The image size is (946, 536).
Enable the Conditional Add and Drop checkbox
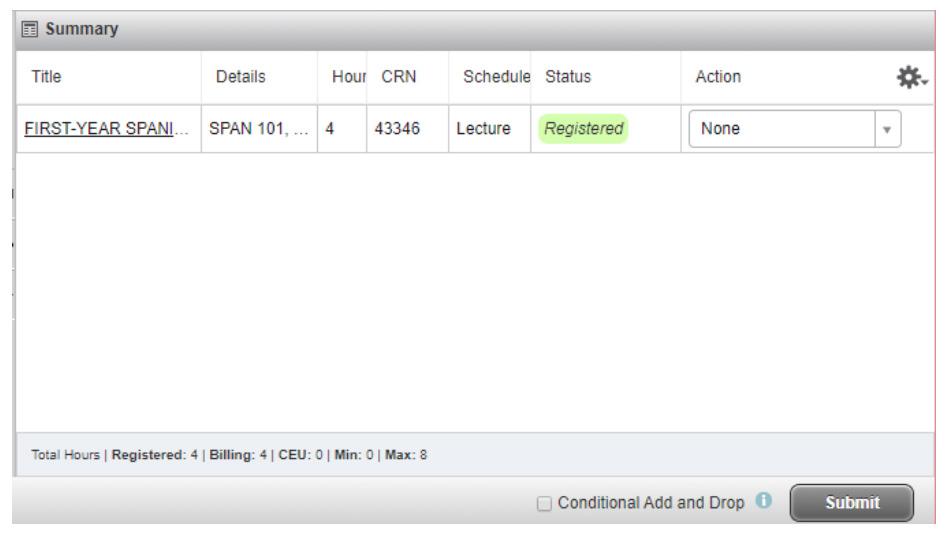click(544, 503)
